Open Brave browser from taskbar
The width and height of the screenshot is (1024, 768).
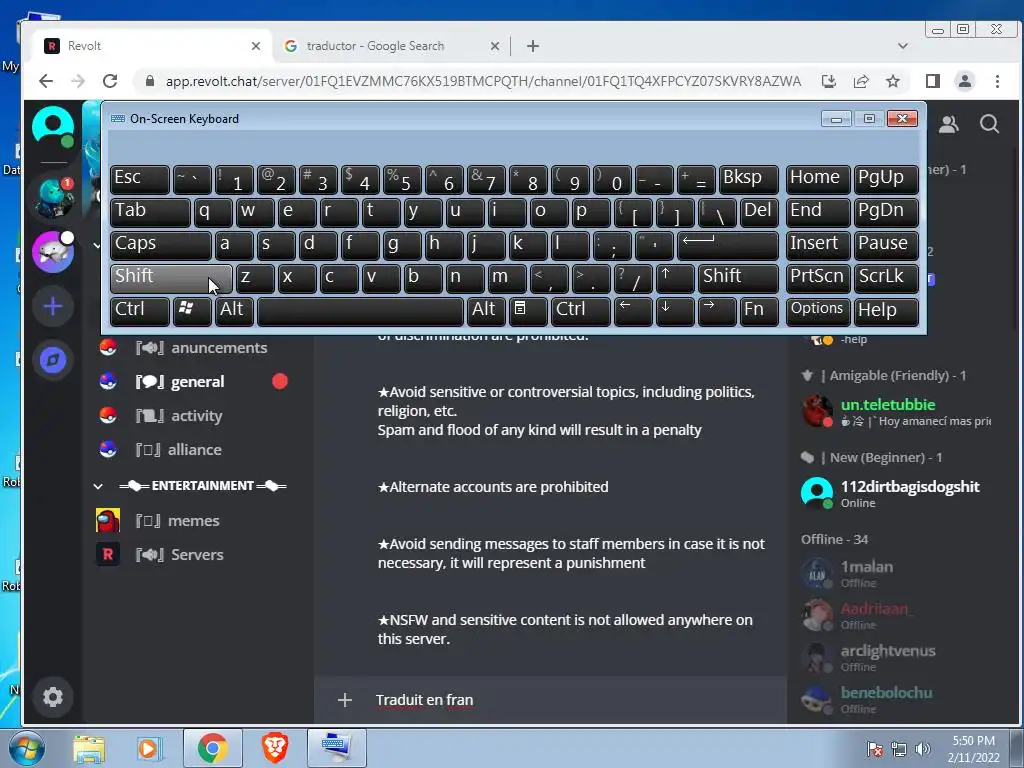click(x=275, y=748)
